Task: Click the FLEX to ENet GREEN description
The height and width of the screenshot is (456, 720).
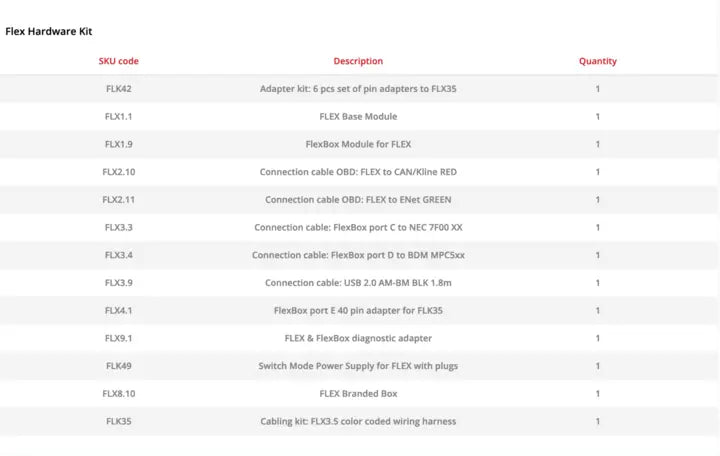Action: pyautogui.click(x=358, y=200)
